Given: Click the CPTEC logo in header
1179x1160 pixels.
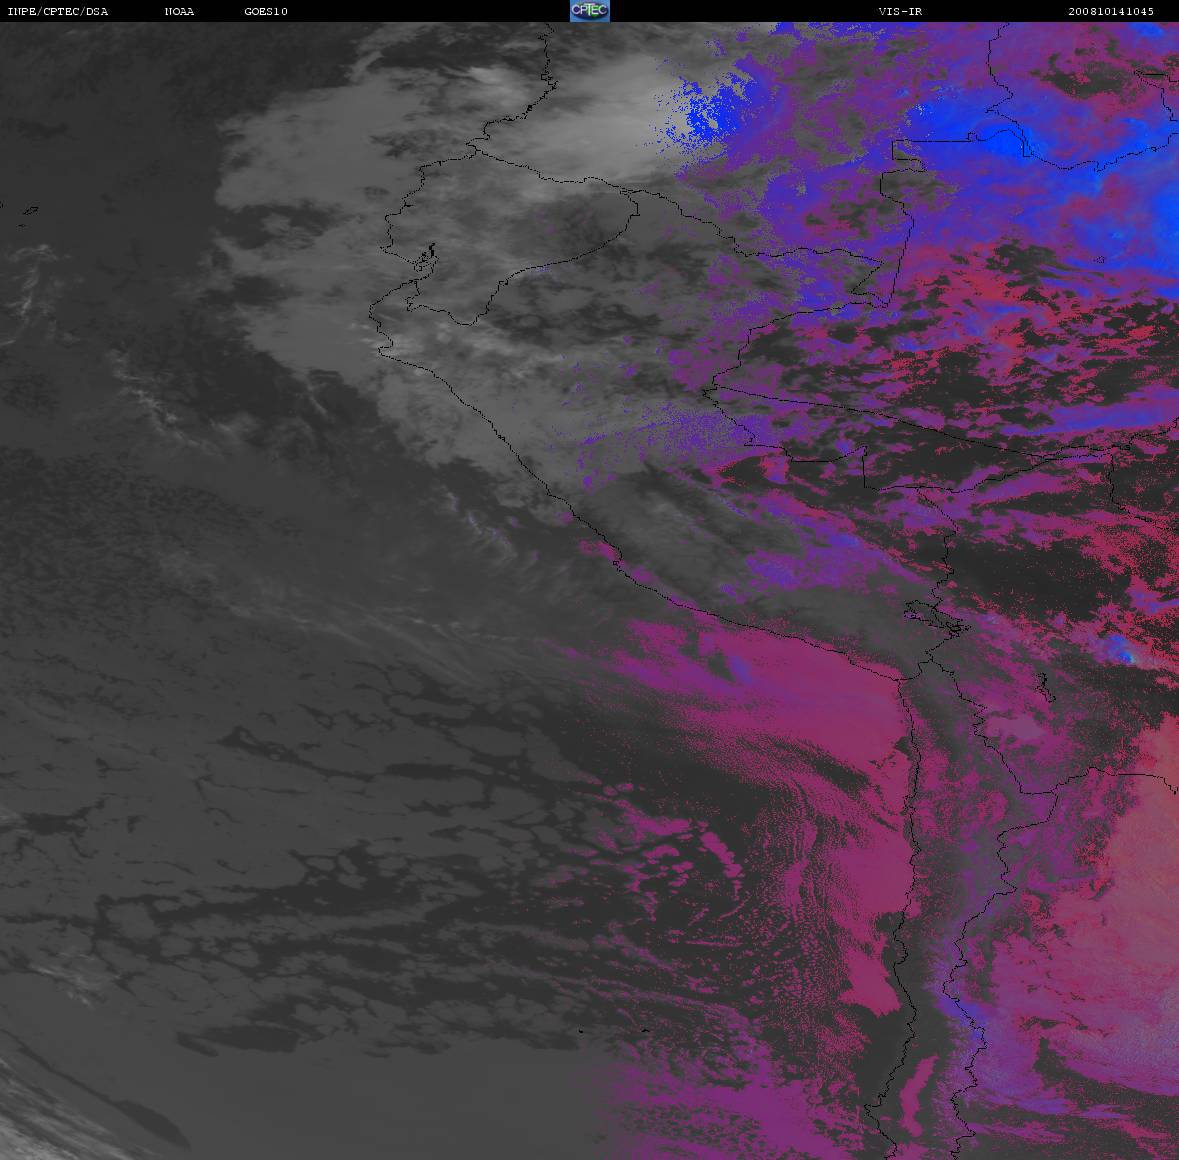Looking at the screenshot, I should coord(590,11).
